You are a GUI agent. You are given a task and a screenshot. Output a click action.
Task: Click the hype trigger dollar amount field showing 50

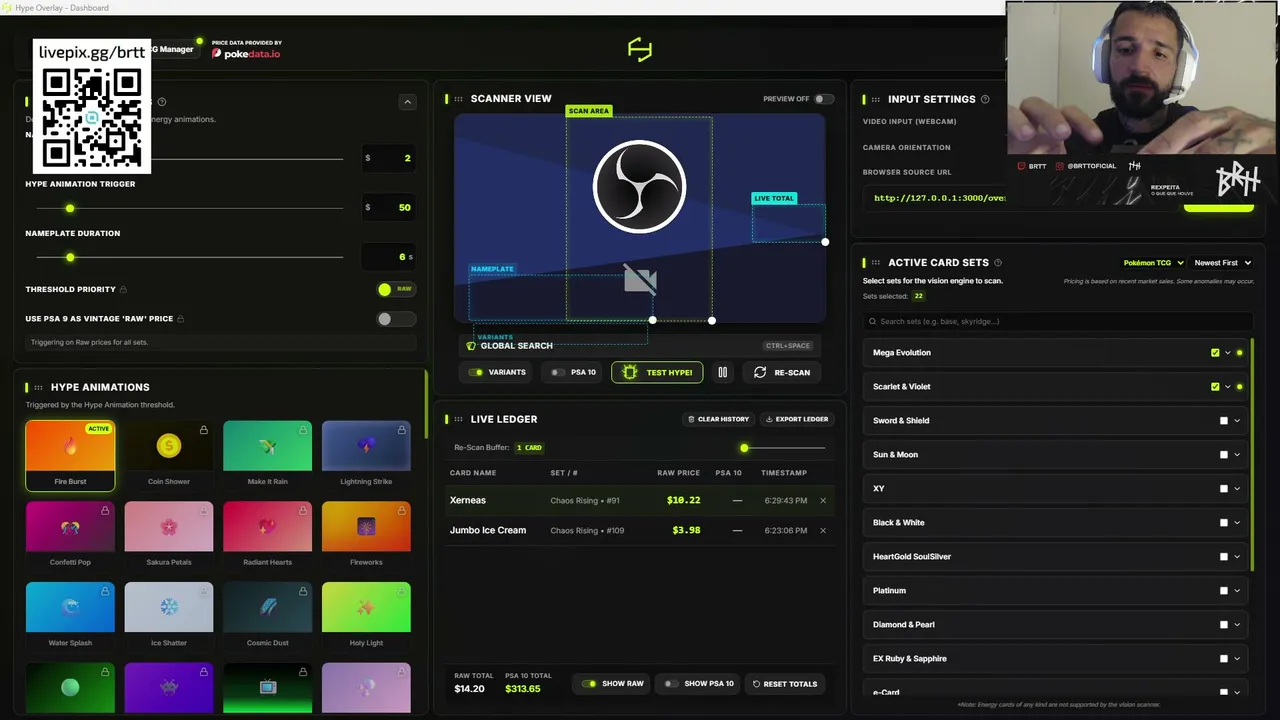coord(388,207)
